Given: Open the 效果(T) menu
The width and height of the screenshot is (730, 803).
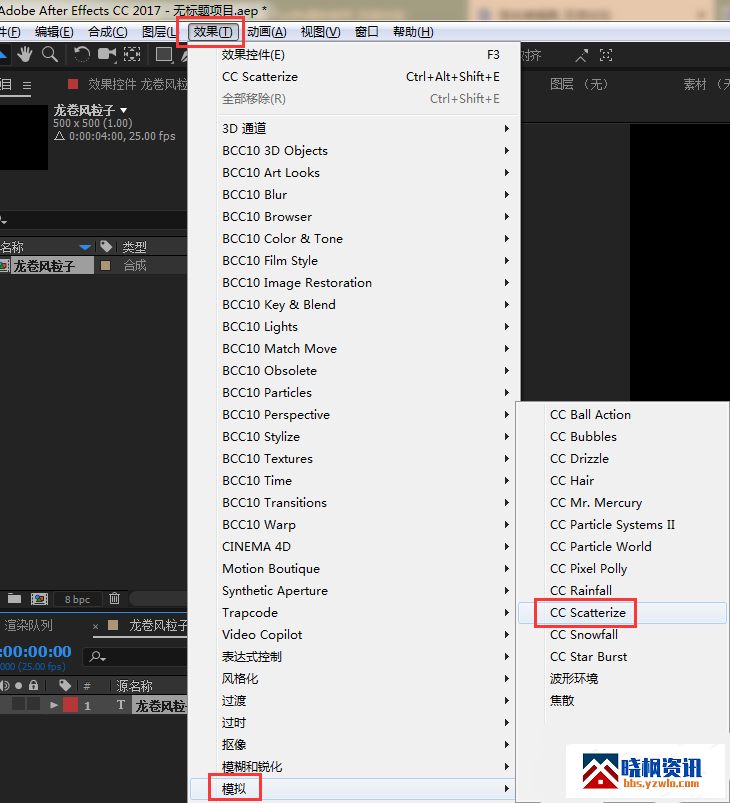Looking at the screenshot, I should 213,32.
